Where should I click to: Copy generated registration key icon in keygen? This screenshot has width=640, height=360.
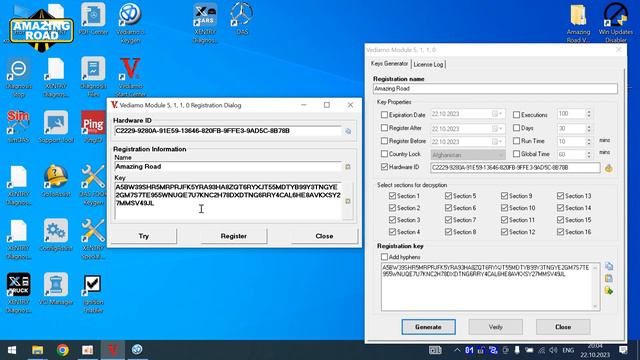point(609,267)
